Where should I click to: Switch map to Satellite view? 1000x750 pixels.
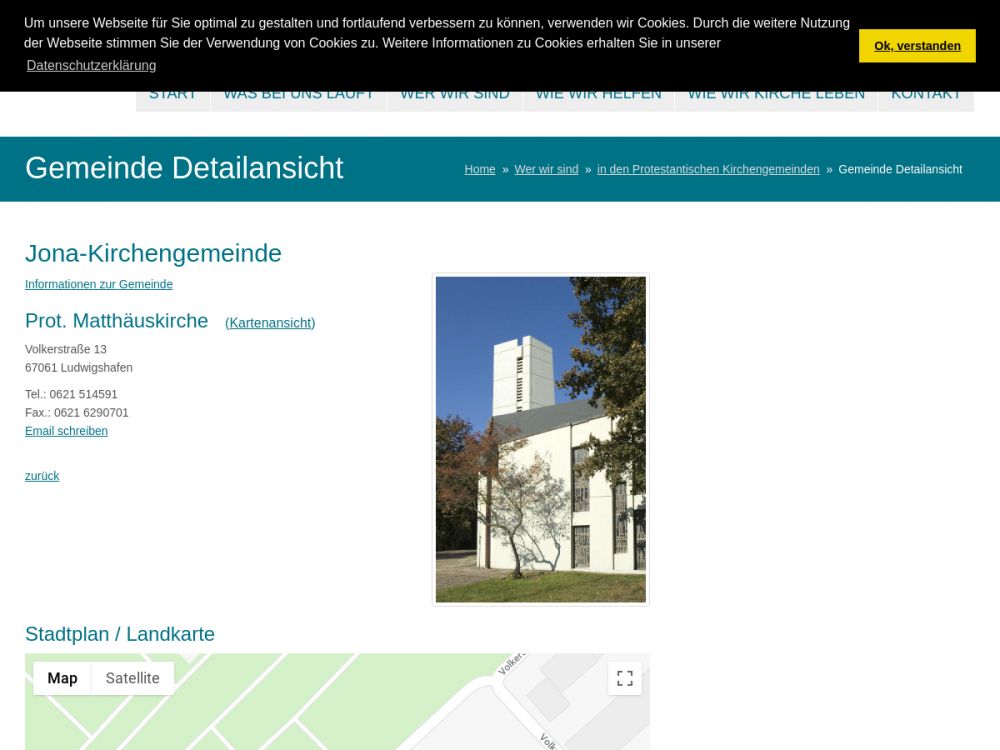(x=132, y=678)
